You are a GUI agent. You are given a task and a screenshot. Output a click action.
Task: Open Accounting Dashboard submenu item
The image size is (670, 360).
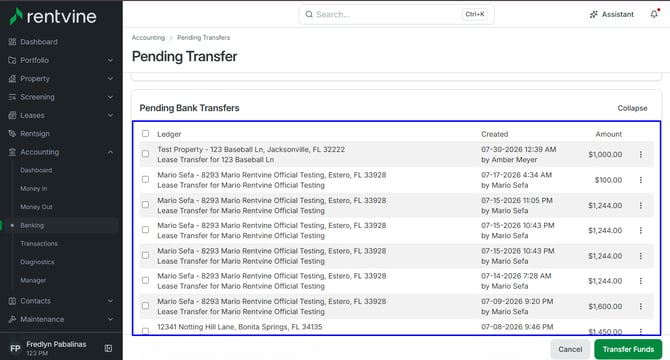pos(36,170)
